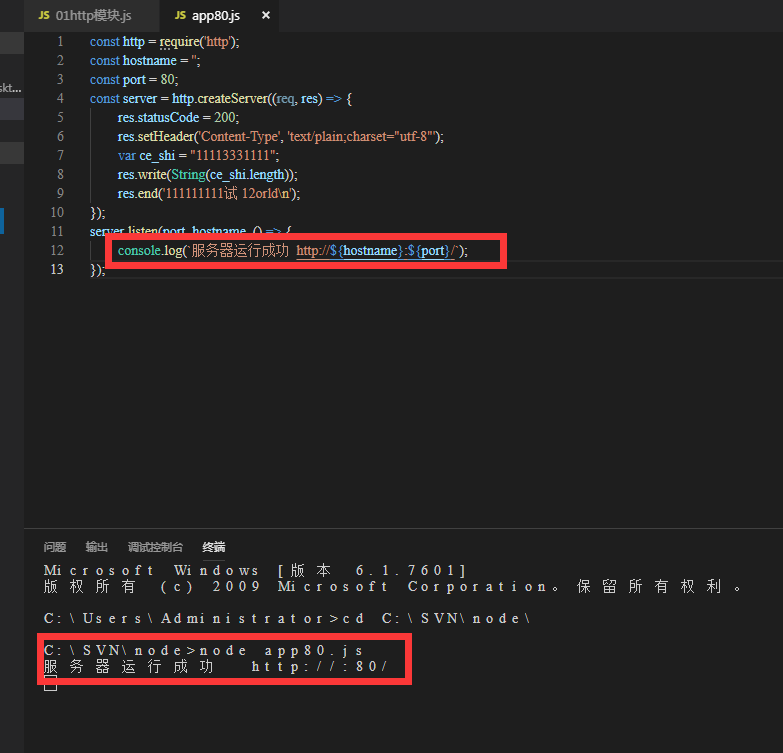Click the JS icon on app80.js tab
783x753 pixels.
point(180,15)
